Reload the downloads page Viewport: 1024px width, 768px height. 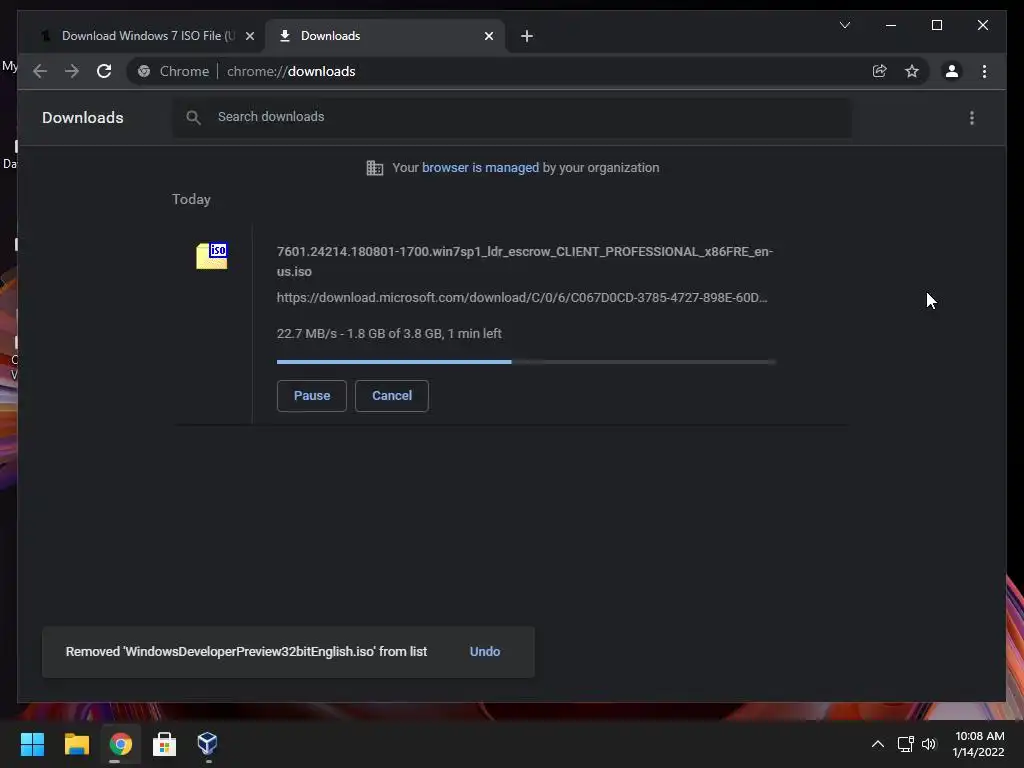click(x=104, y=71)
